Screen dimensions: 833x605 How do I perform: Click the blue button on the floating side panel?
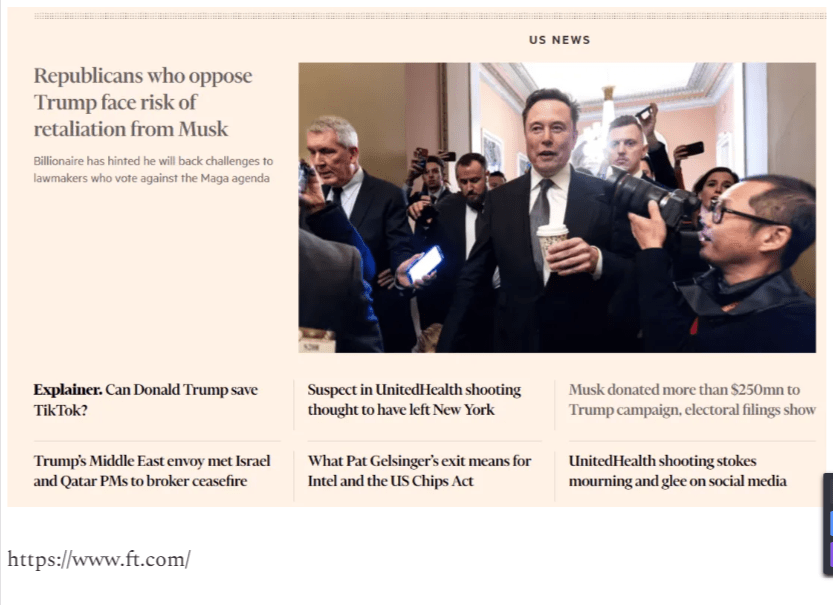[829, 523]
